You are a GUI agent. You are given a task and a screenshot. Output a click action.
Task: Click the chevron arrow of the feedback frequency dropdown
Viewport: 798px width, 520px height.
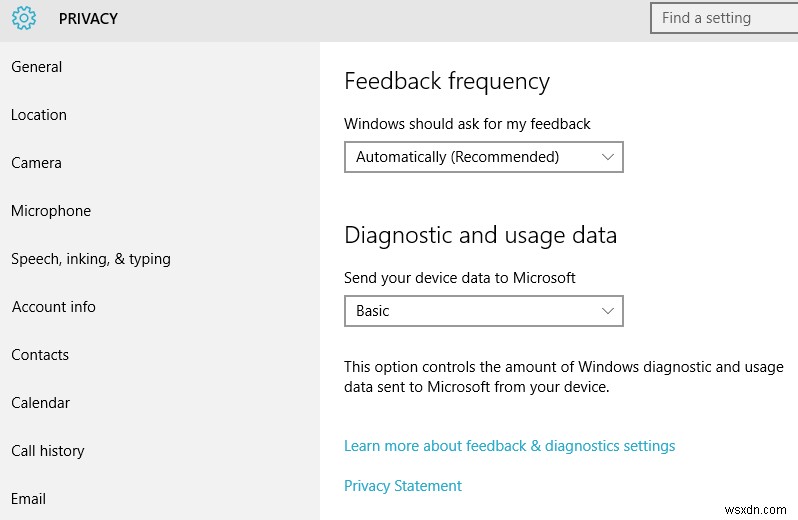608,157
